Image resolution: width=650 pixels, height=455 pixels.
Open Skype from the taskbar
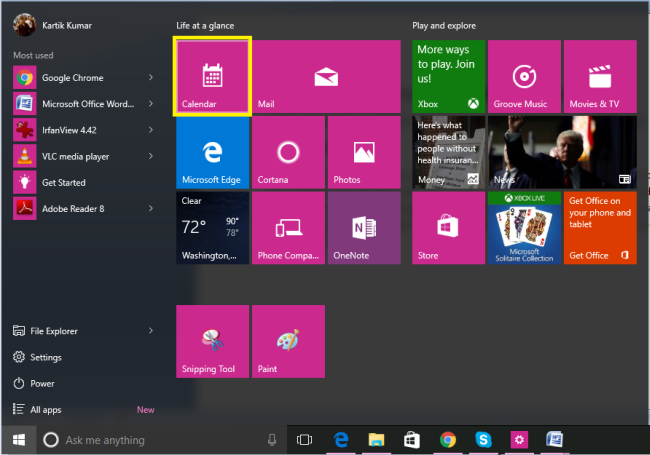point(483,440)
